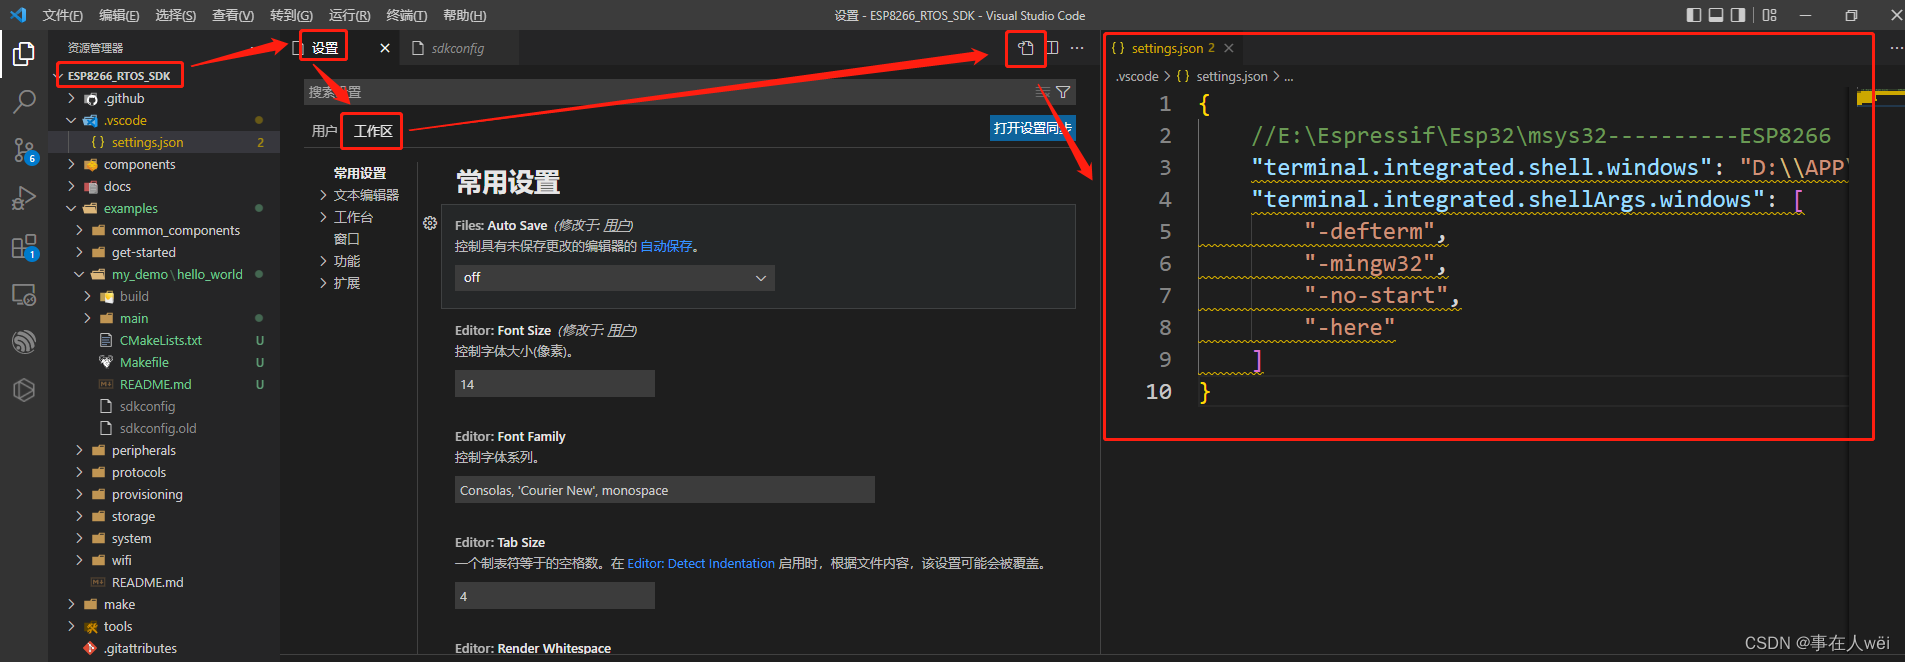Open the 转到(G) menu
Screen dimensions: 1905x662
point(291,15)
